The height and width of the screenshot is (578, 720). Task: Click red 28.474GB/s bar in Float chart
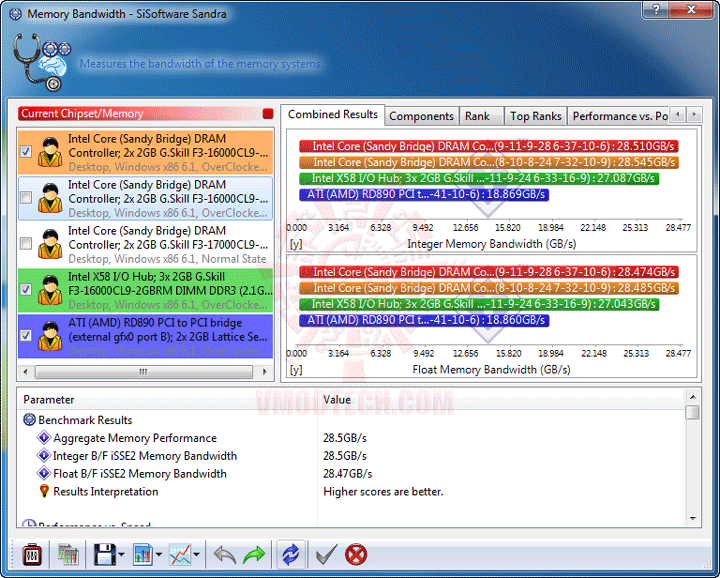pyautogui.click(x=489, y=272)
